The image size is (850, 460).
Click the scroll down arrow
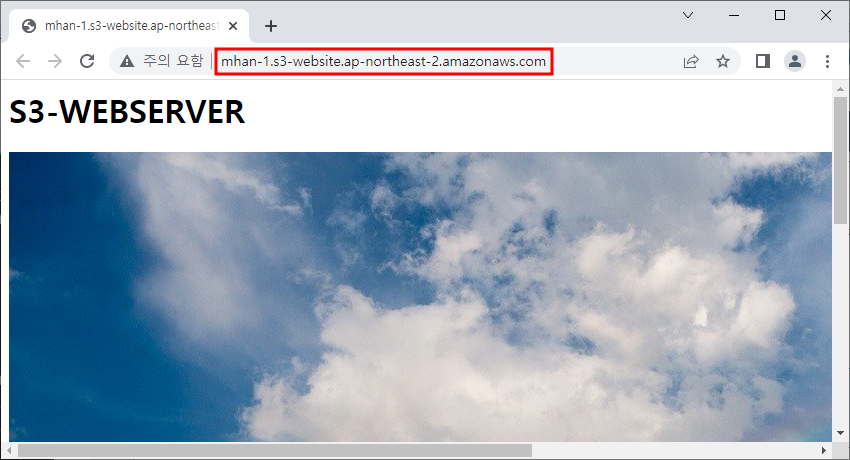click(x=840, y=433)
